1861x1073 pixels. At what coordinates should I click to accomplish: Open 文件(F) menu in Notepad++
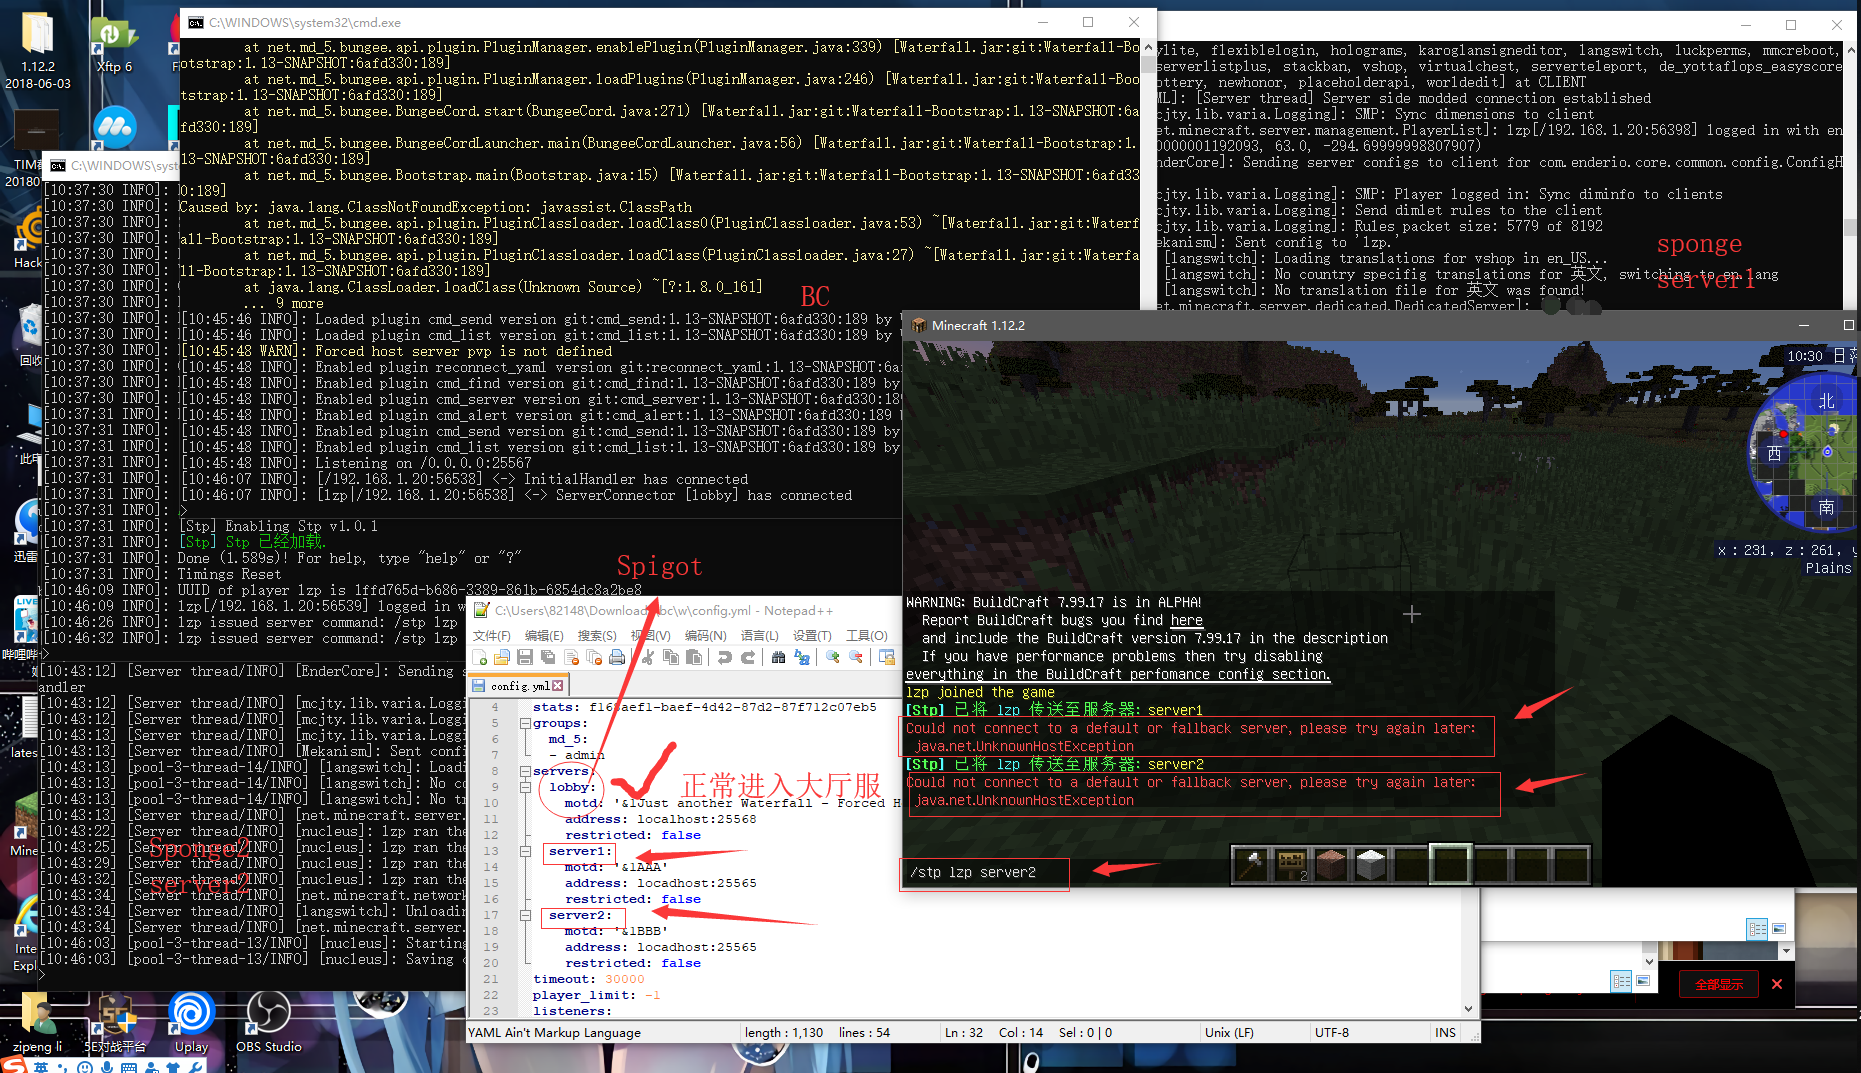click(x=491, y=635)
